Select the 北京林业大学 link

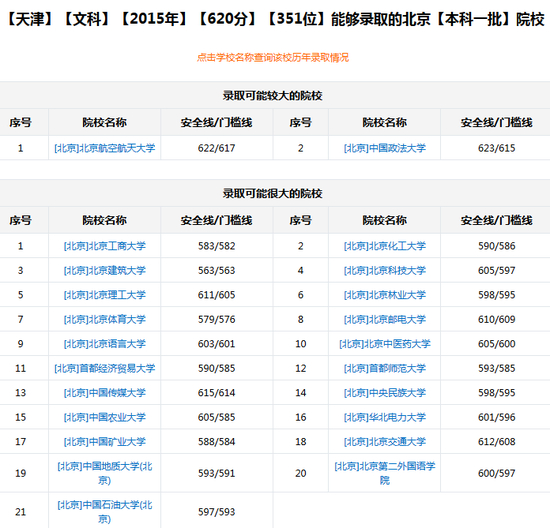[384, 295]
